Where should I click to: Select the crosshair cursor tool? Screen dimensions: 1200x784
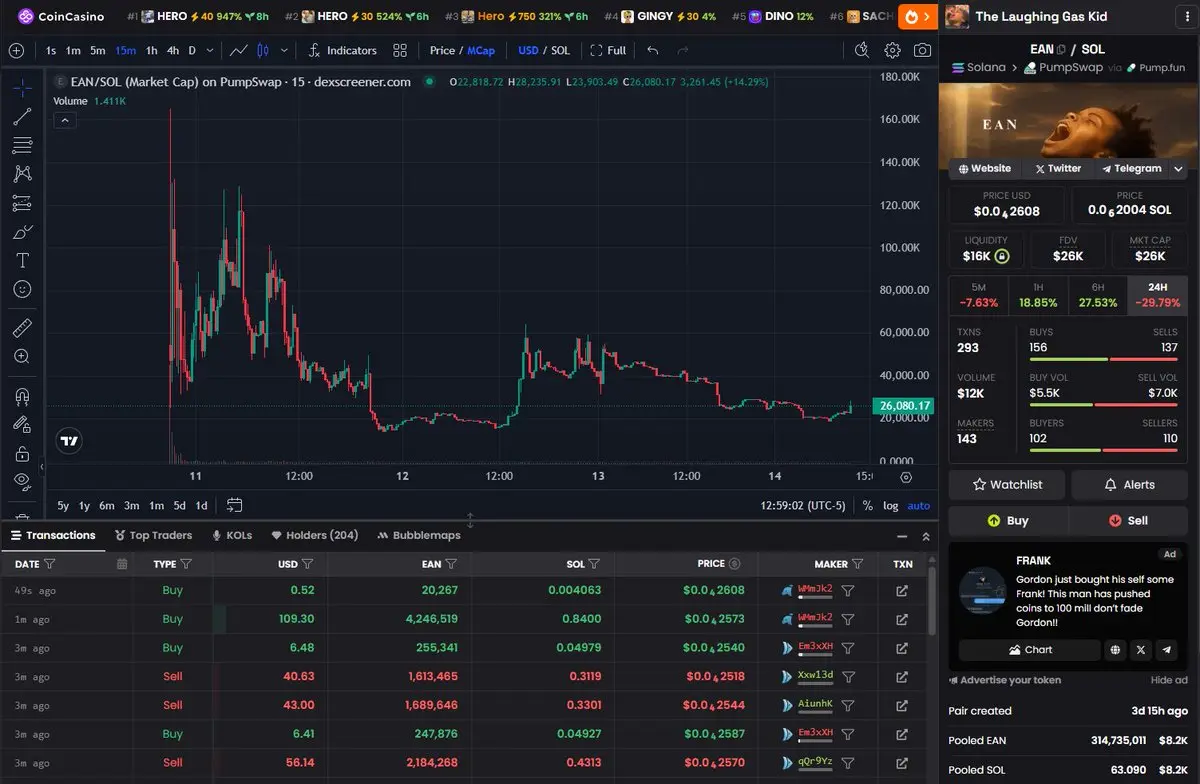pyautogui.click(x=22, y=87)
